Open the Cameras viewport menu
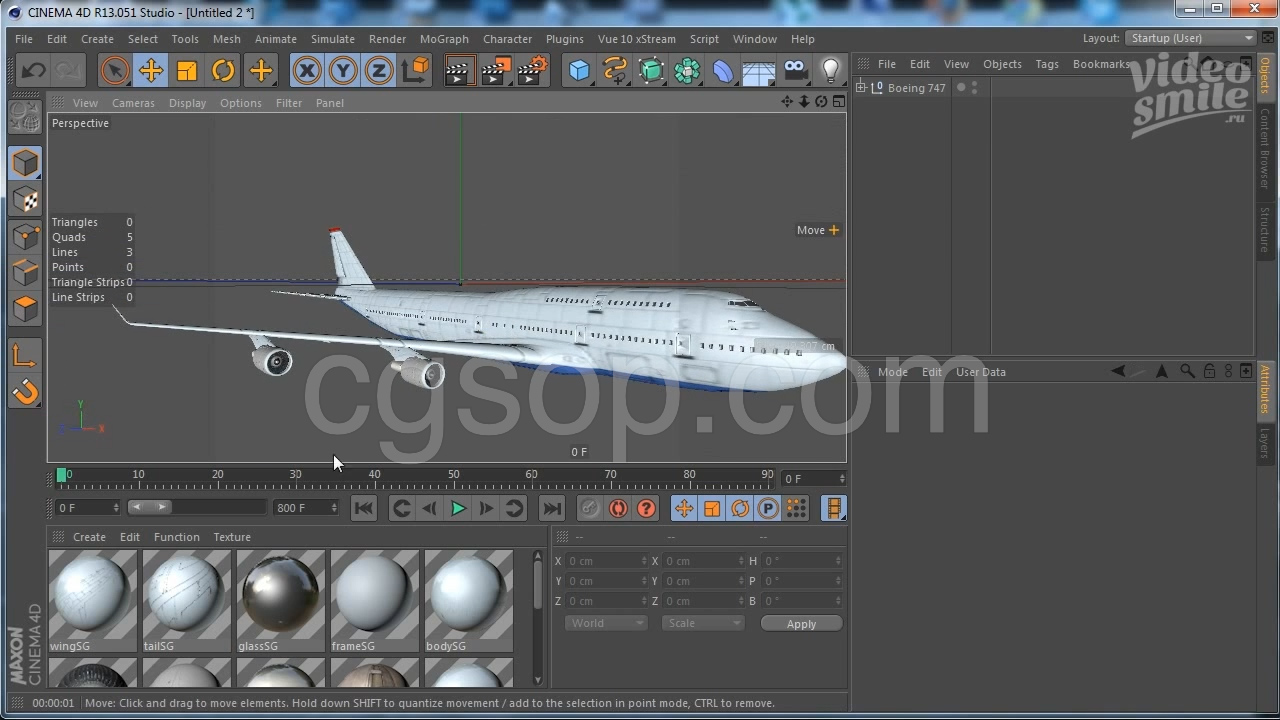Viewport: 1280px width, 720px height. (133, 103)
